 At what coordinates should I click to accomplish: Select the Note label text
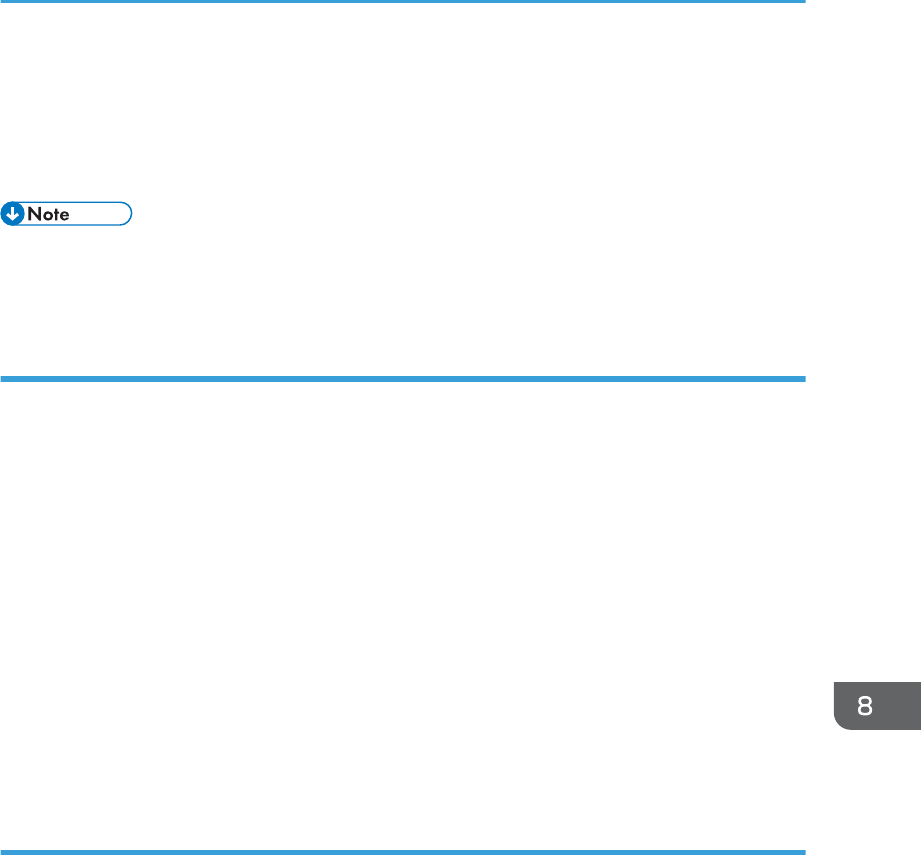pyautogui.click(x=48, y=214)
